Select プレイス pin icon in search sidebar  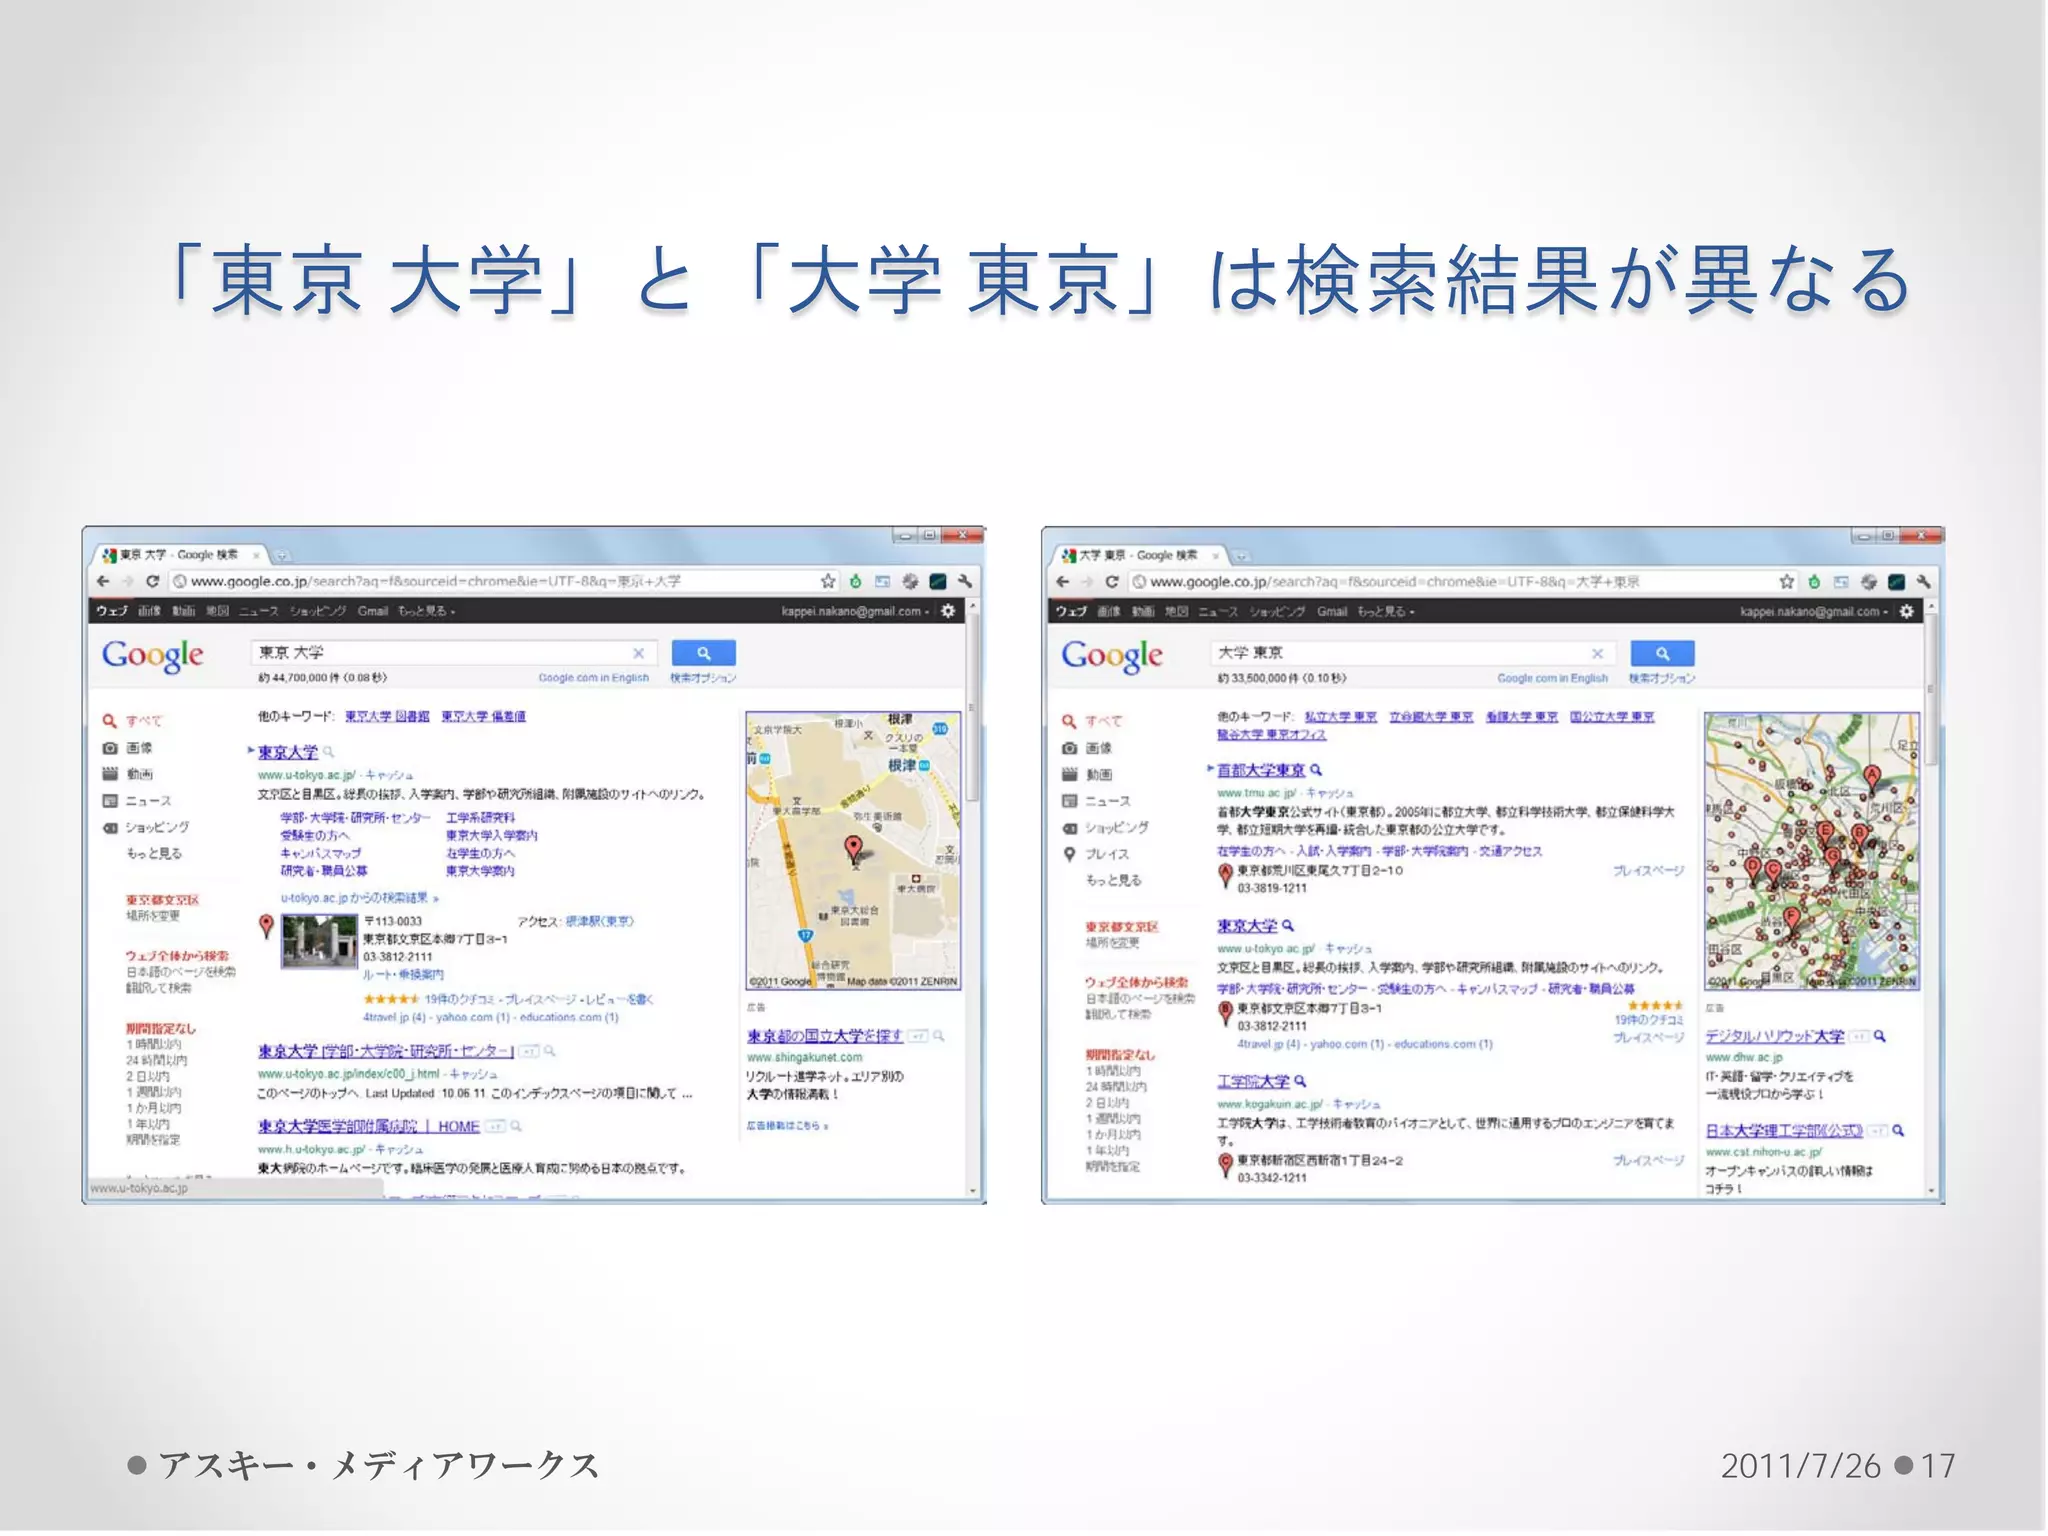point(1069,854)
